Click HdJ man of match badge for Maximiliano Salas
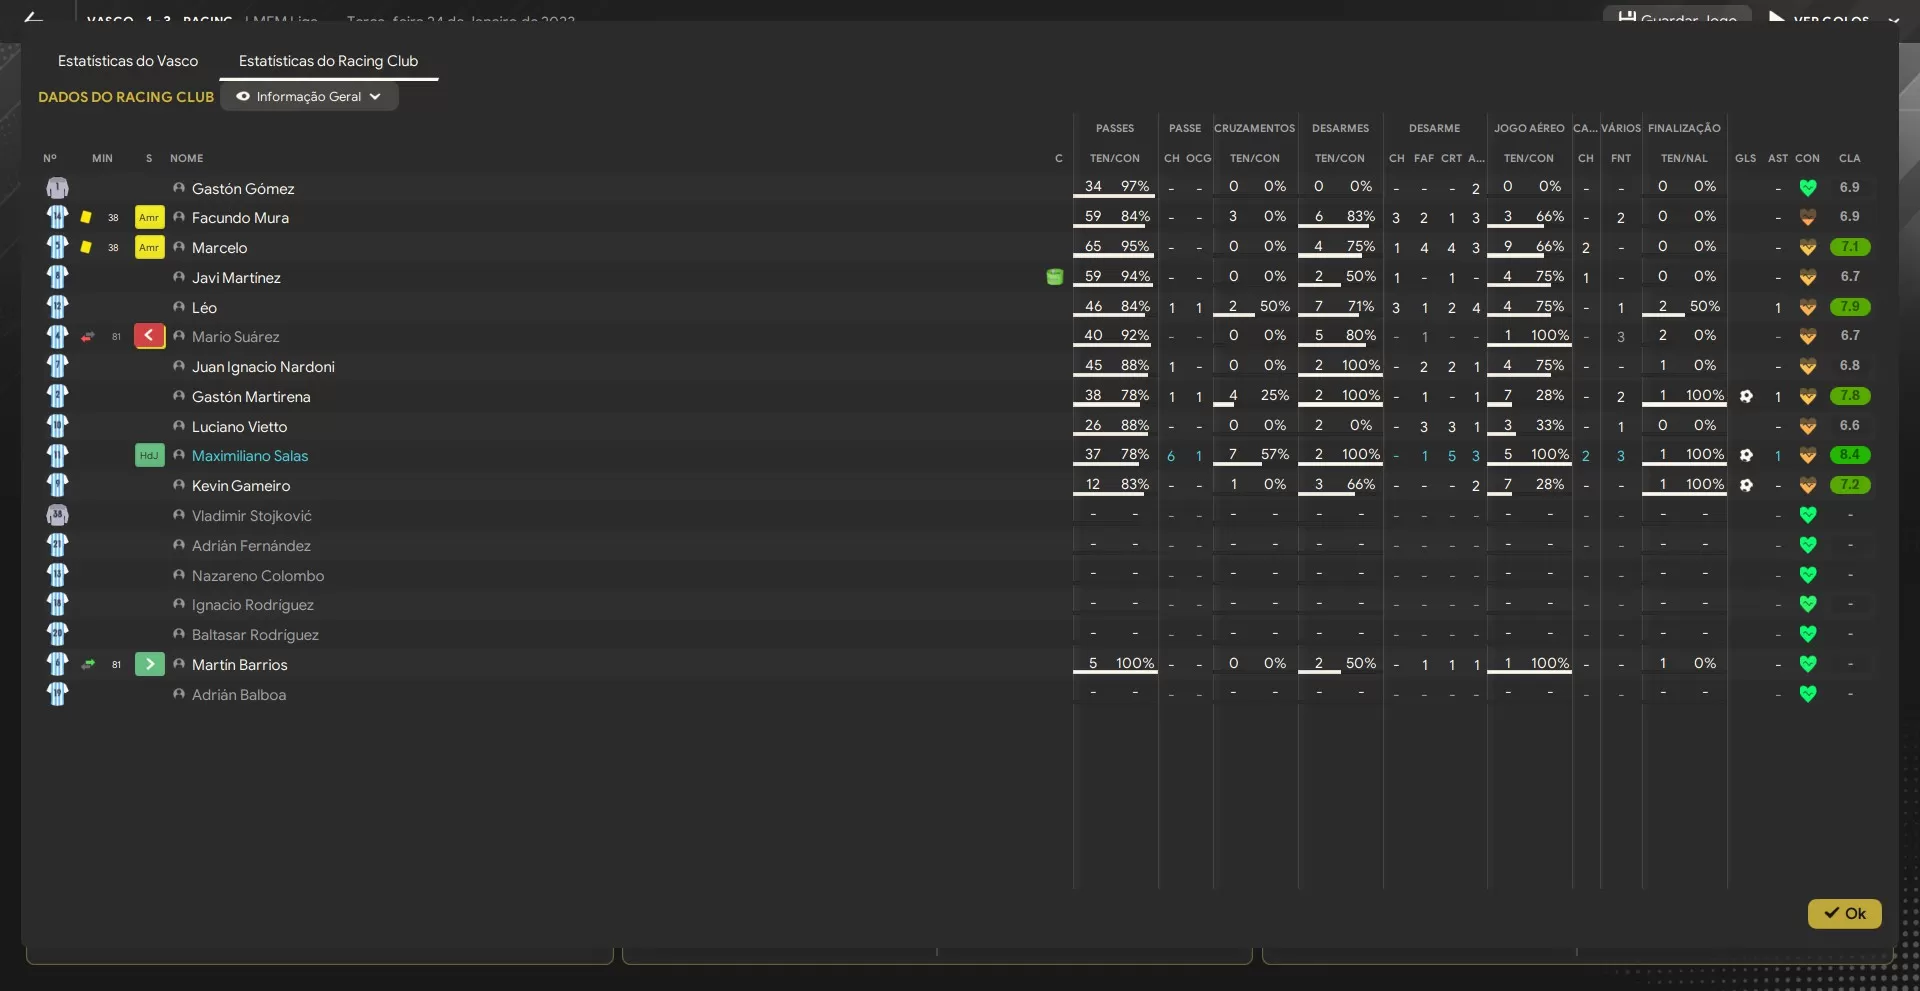The width and height of the screenshot is (1920, 991). tap(149, 456)
